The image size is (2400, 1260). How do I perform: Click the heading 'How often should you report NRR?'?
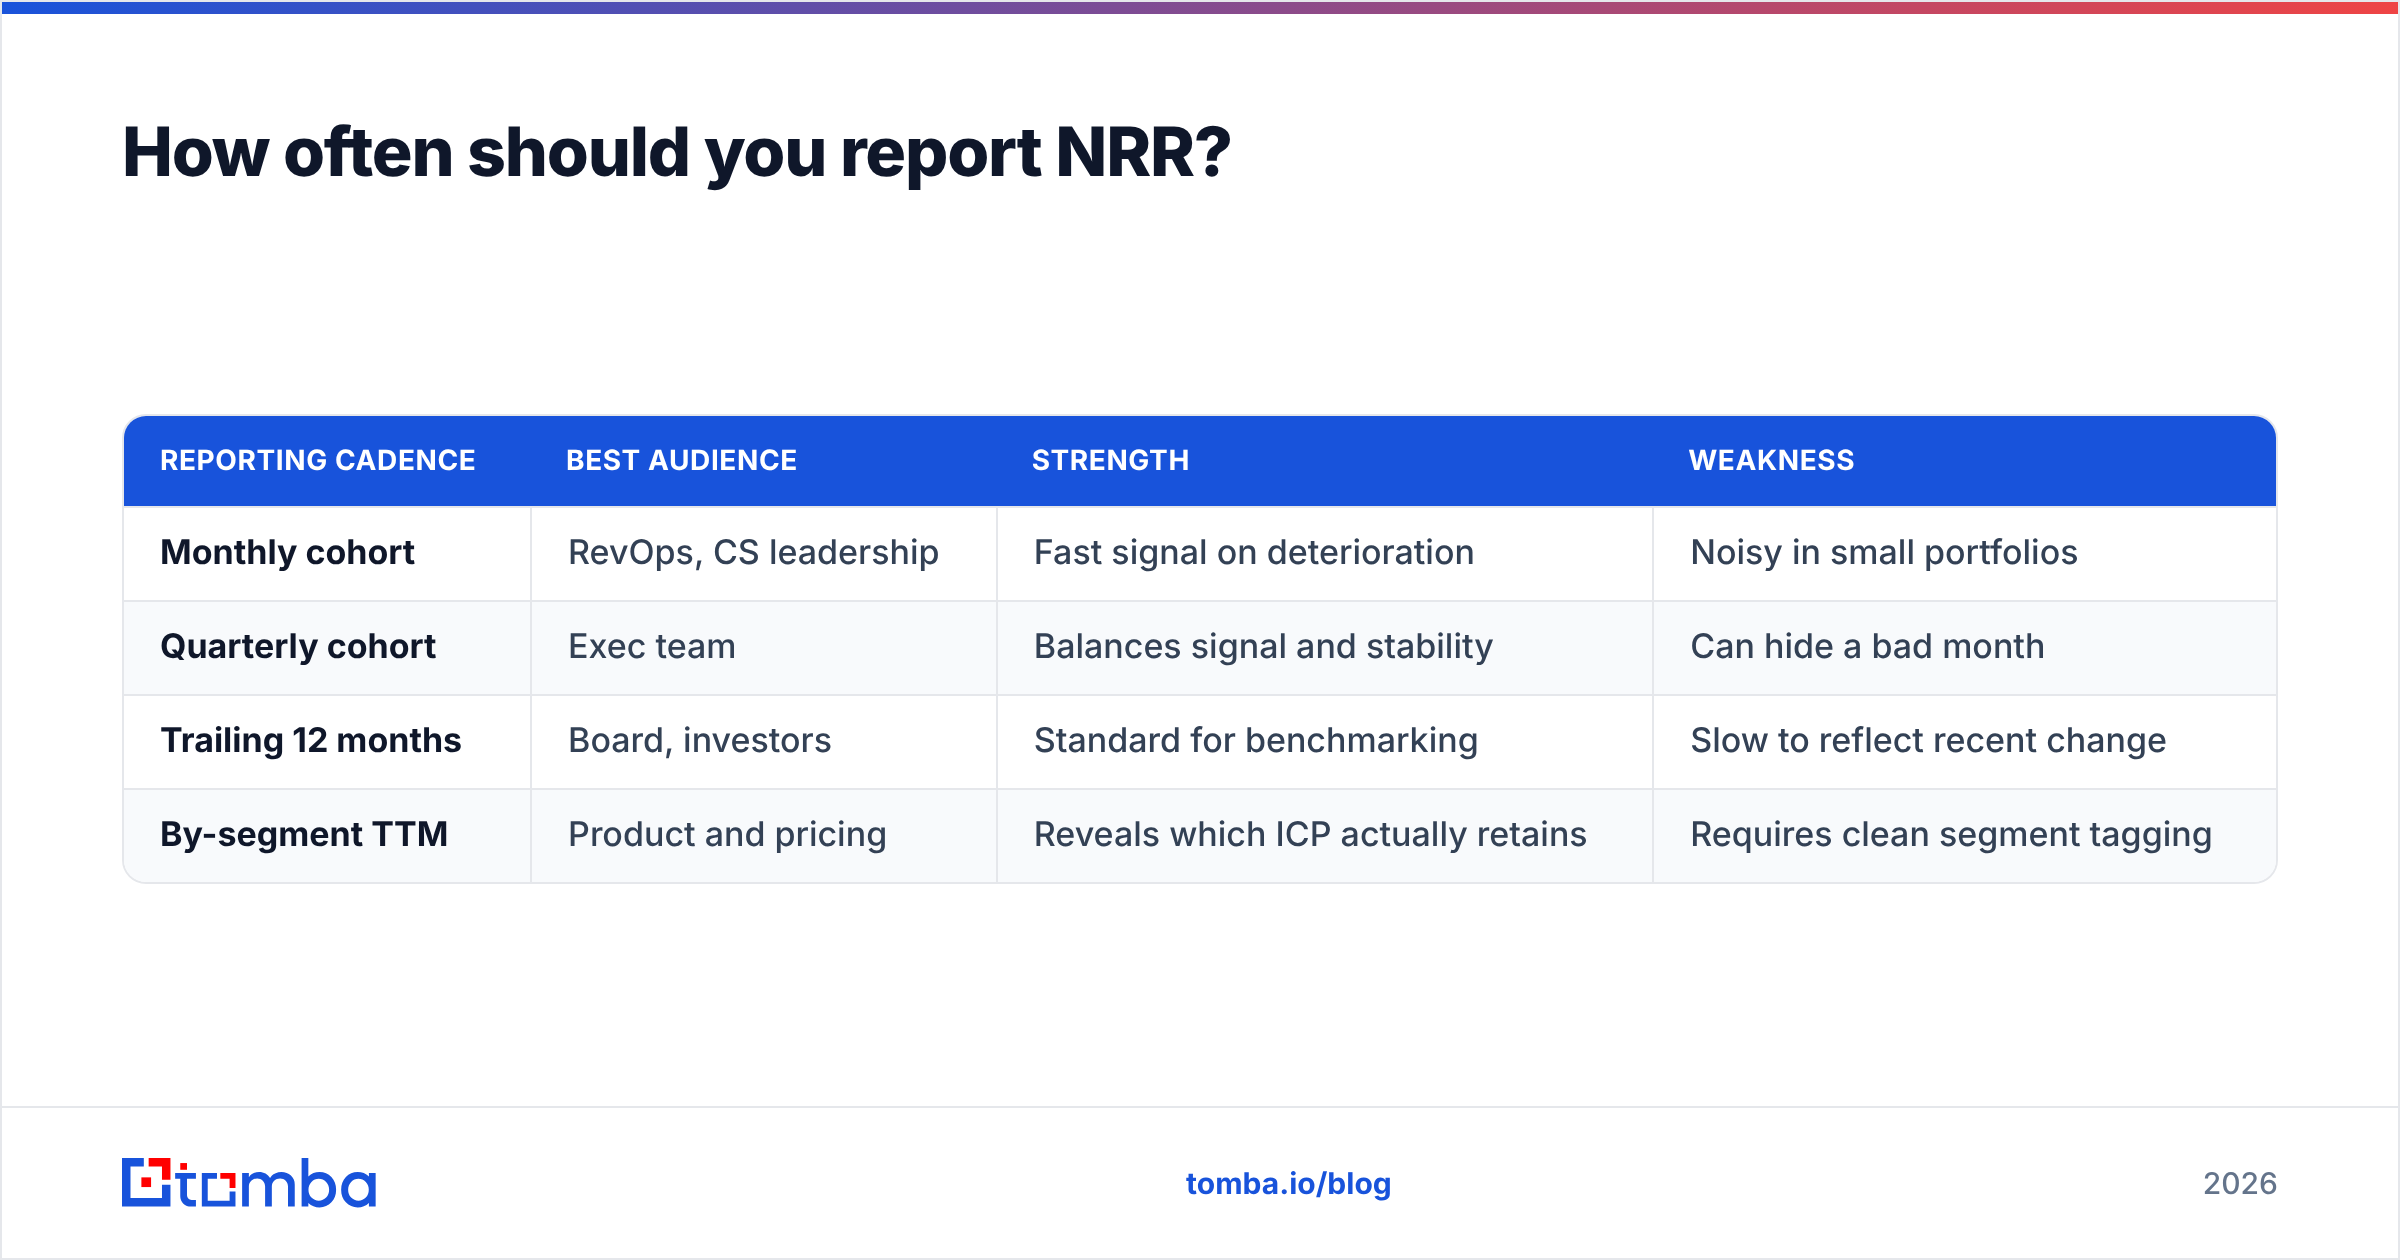point(676,153)
